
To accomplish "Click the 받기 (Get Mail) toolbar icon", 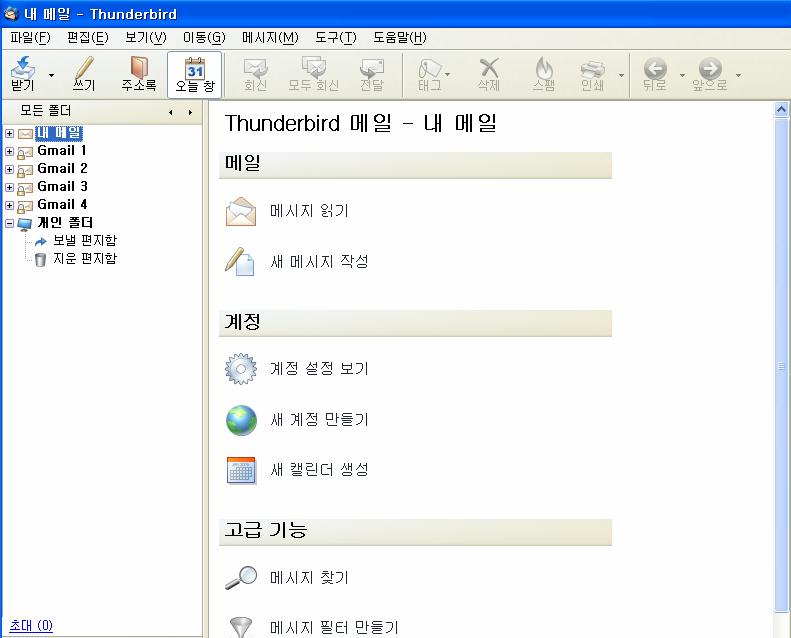I will click(x=23, y=74).
